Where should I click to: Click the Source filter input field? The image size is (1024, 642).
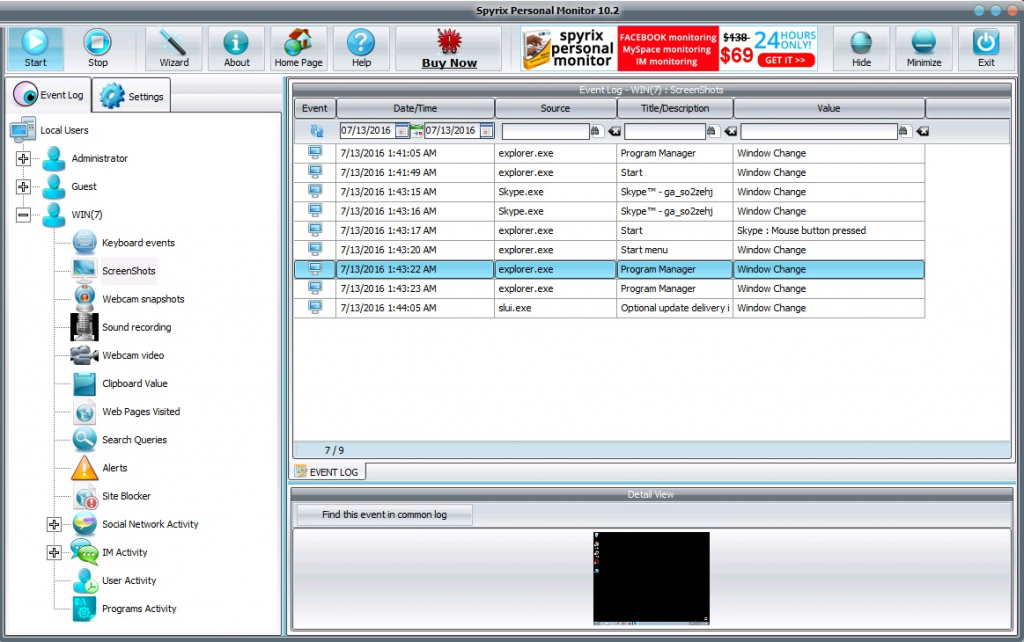(x=545, y=131)
